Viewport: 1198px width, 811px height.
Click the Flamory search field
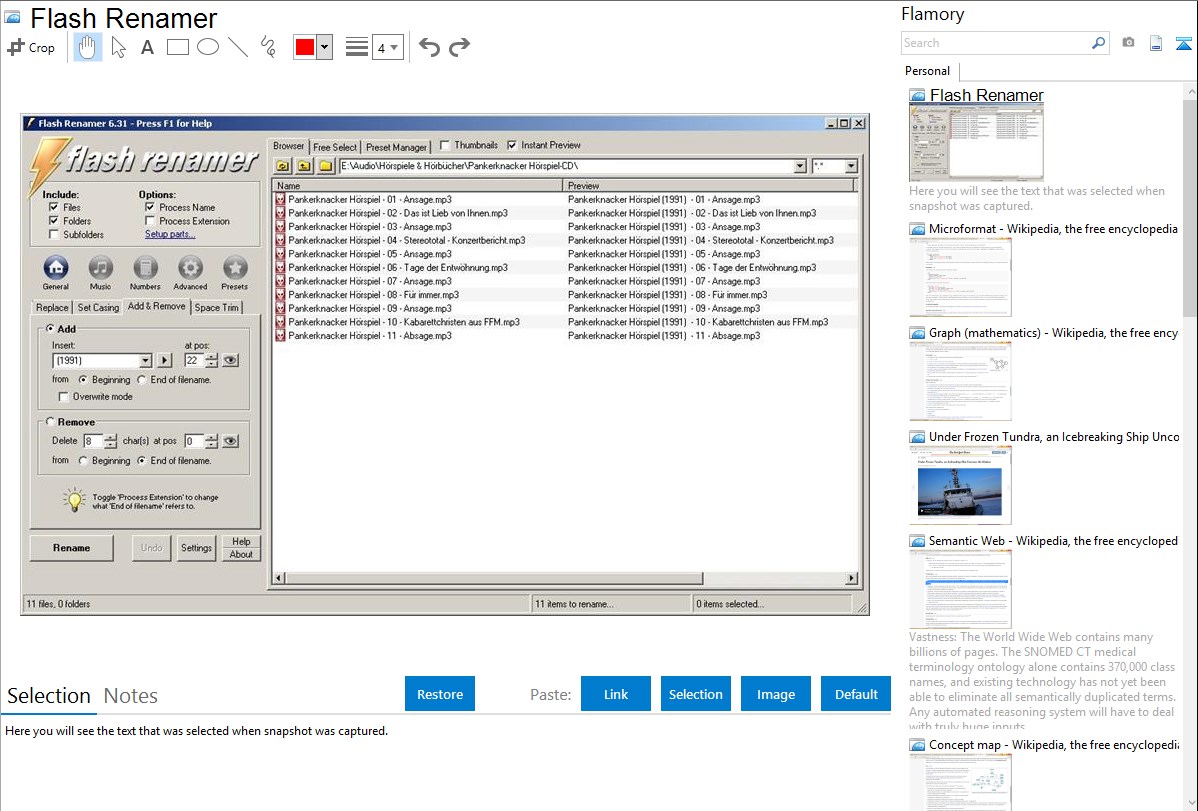tap(995, 43)
